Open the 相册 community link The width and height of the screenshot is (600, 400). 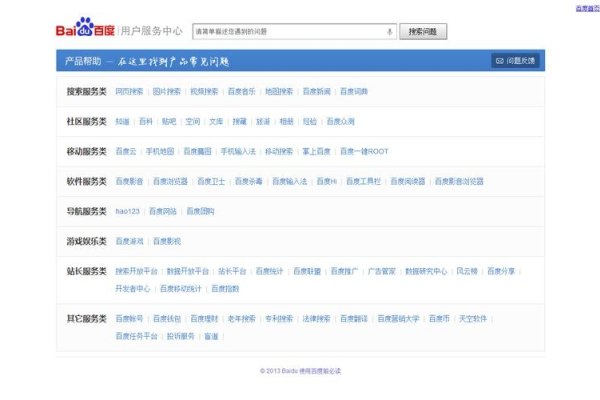[287, 121]
